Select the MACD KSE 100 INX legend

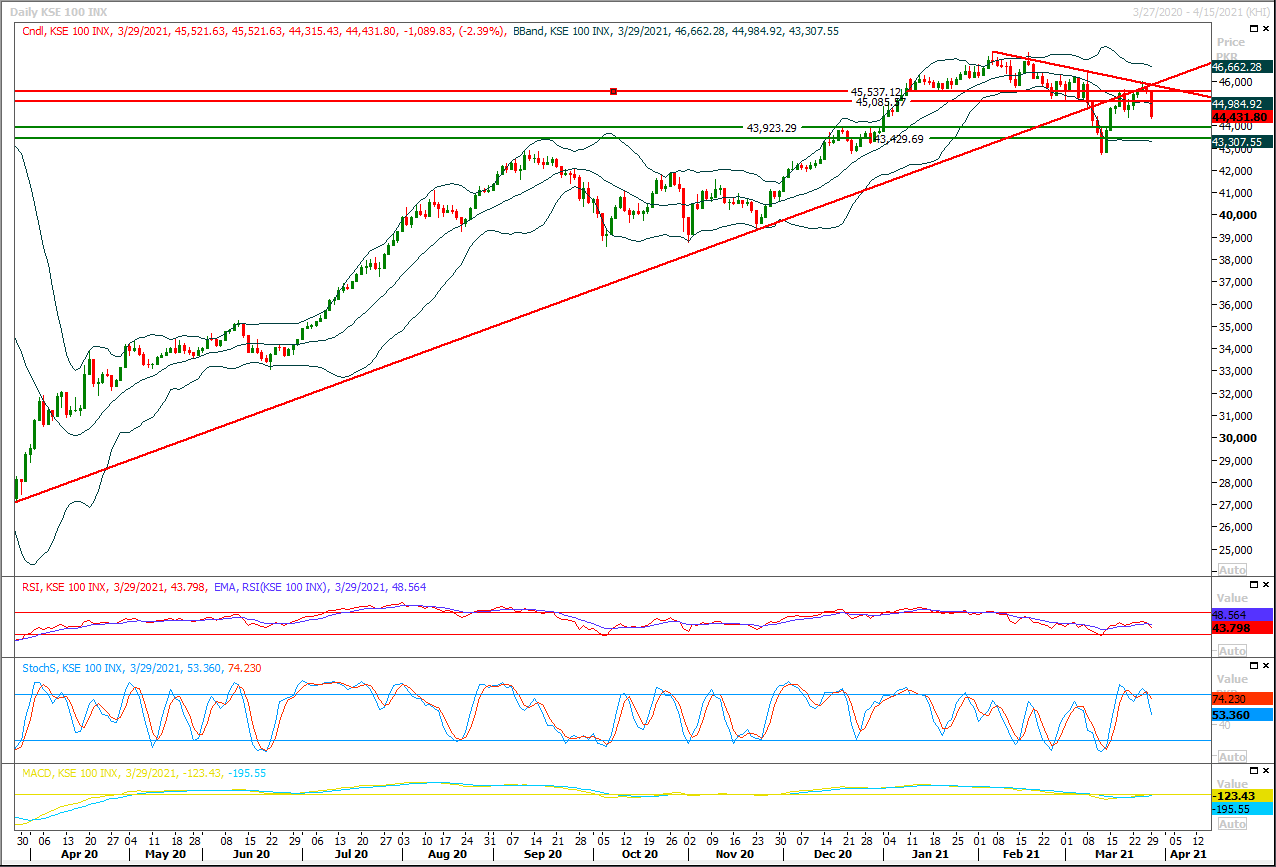[x=143, y=773]
